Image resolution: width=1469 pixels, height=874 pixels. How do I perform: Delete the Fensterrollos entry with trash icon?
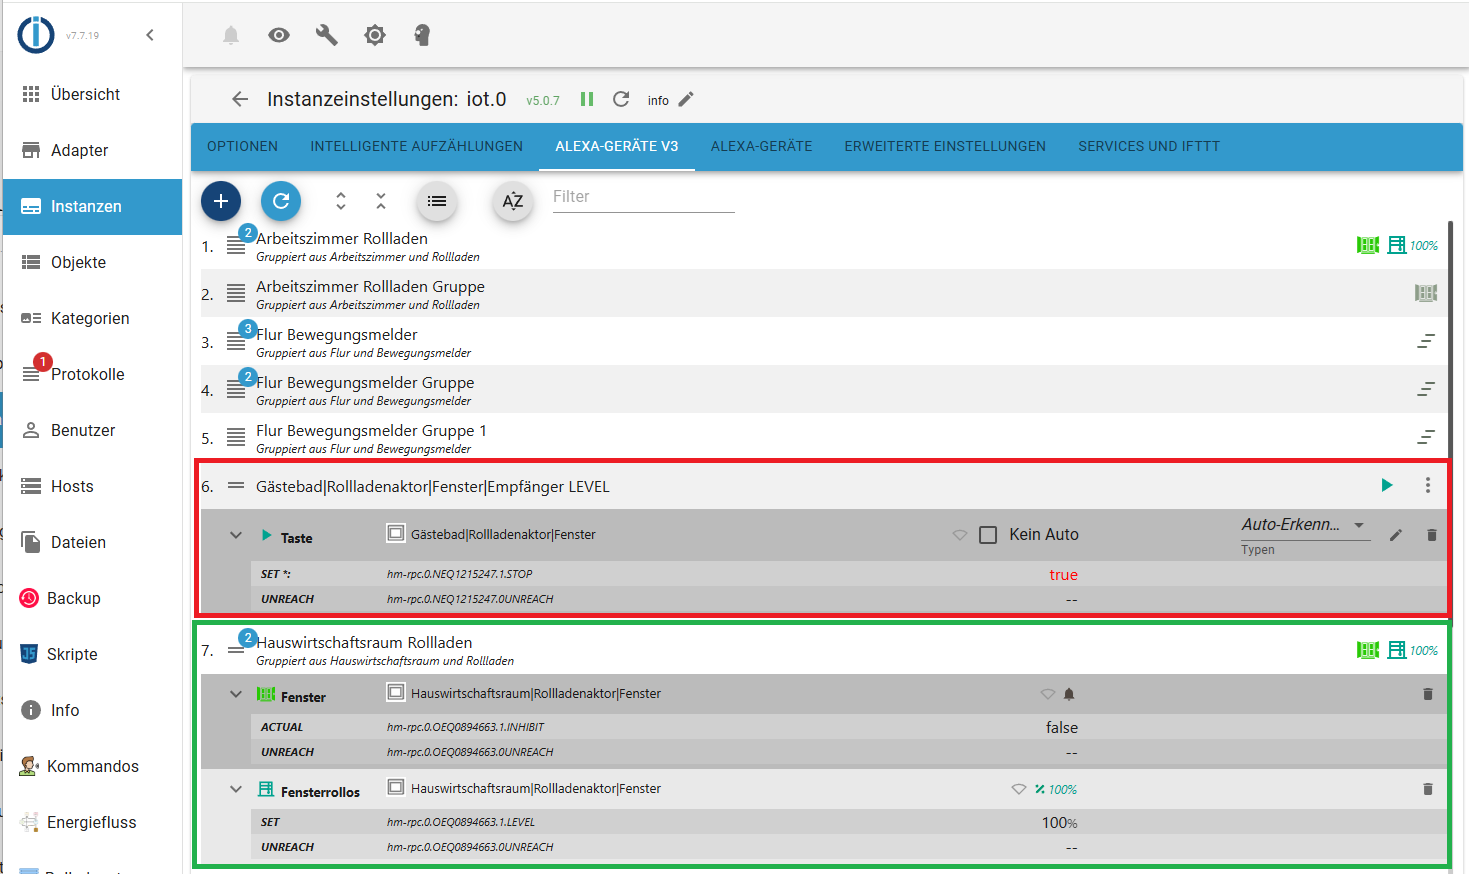tap(1428, 789)
